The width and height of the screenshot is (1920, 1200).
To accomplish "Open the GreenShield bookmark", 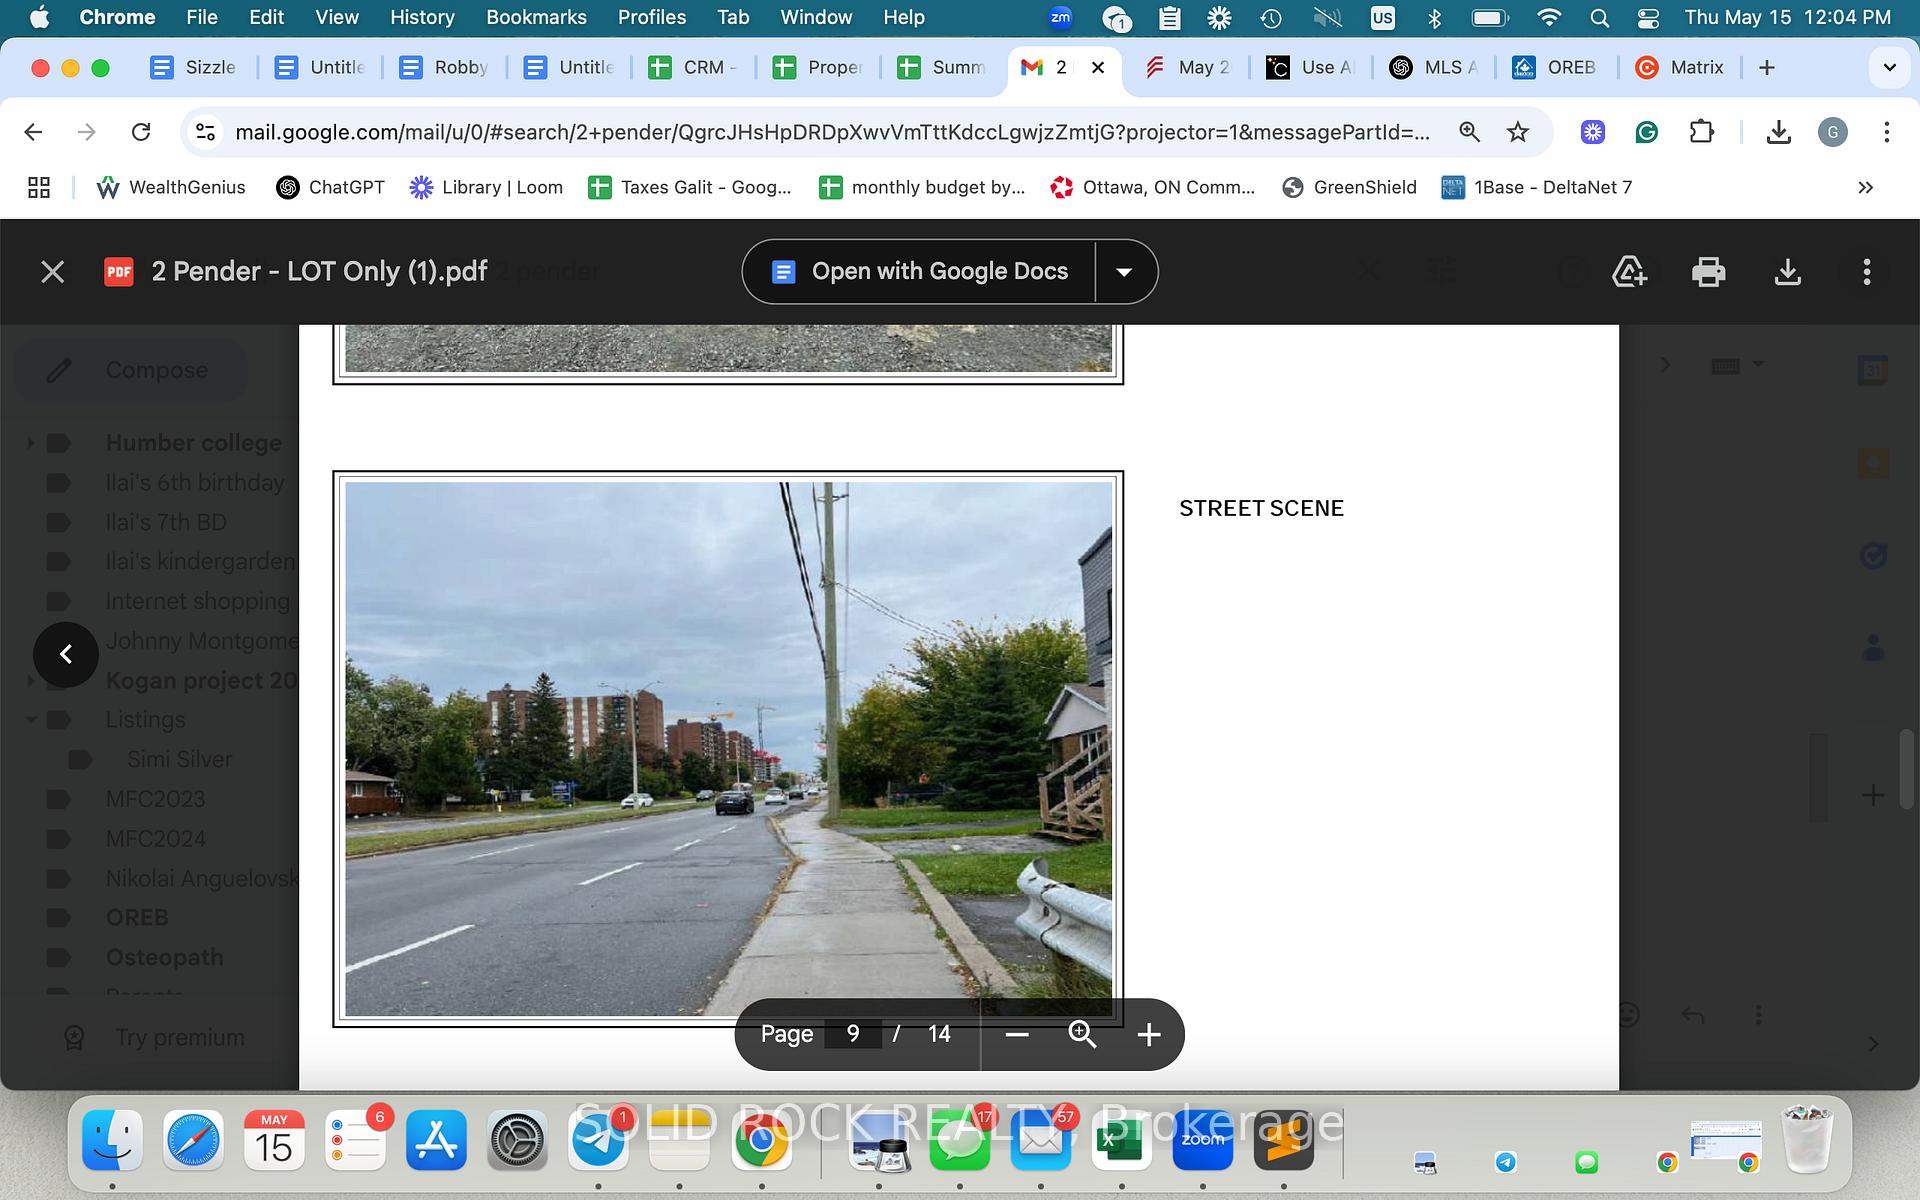I will click(x=1349, y=187).
